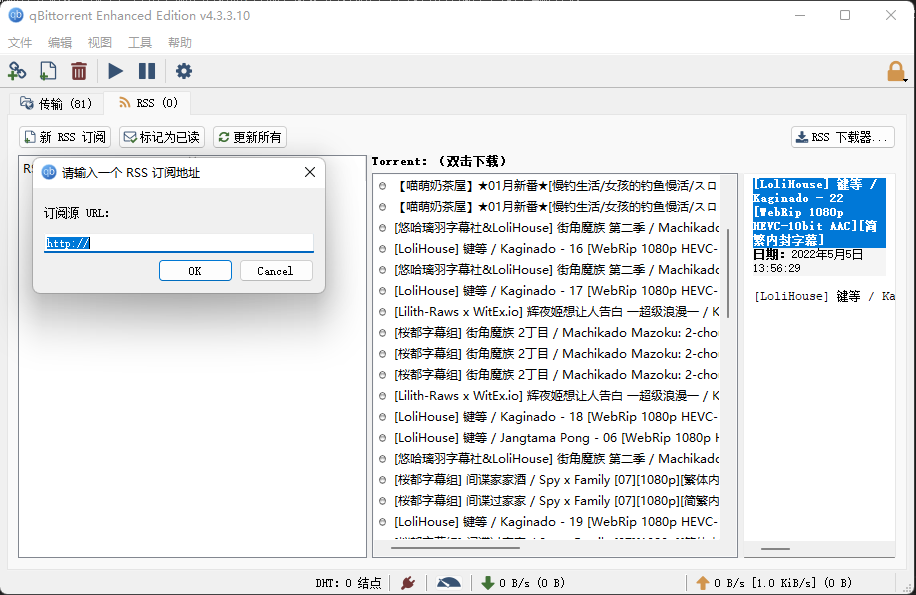Click the 订阅源 URL input field
This screenshot has height=595, width=916.
coord(179,243)
